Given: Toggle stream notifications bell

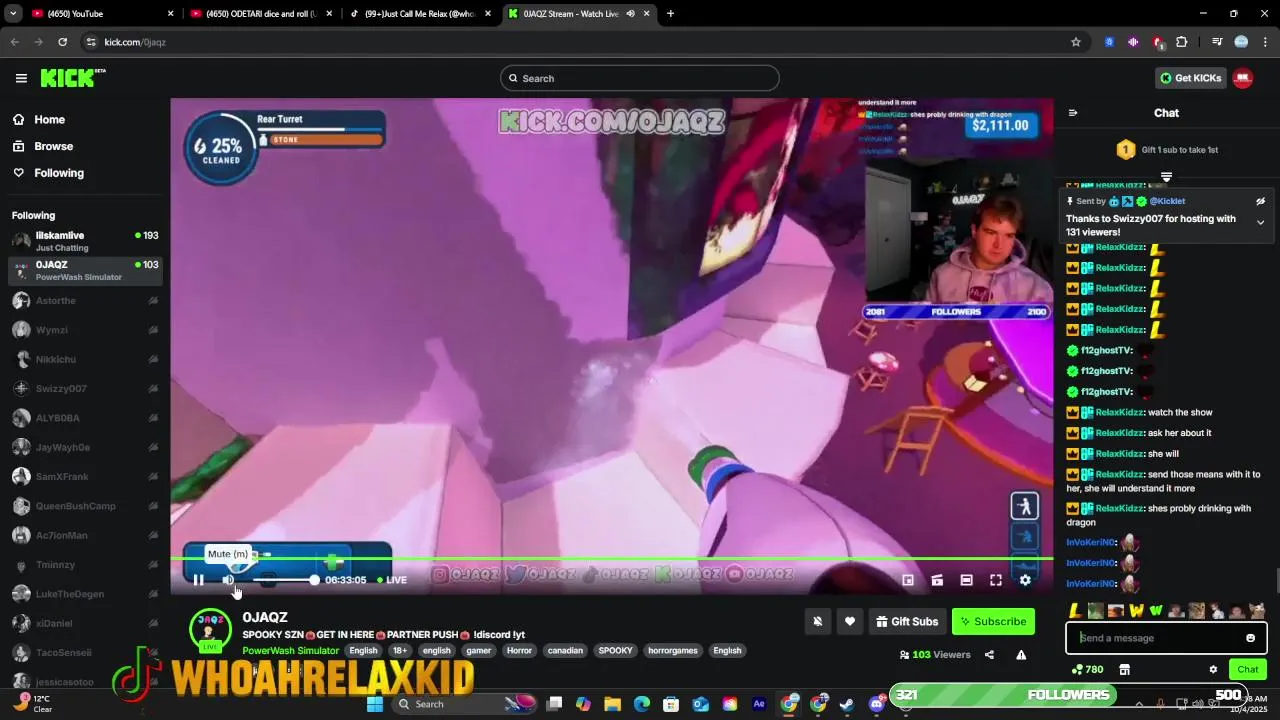Looking at the screenshot, I should [817, 621].
